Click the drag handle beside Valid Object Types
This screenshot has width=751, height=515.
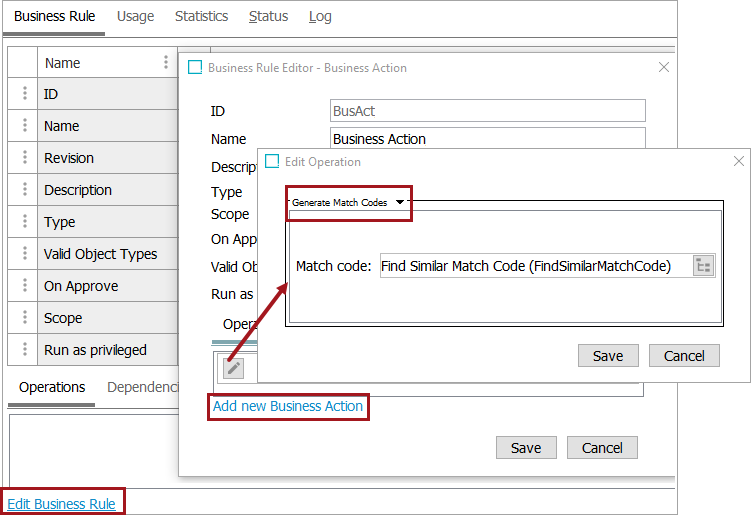23,254
